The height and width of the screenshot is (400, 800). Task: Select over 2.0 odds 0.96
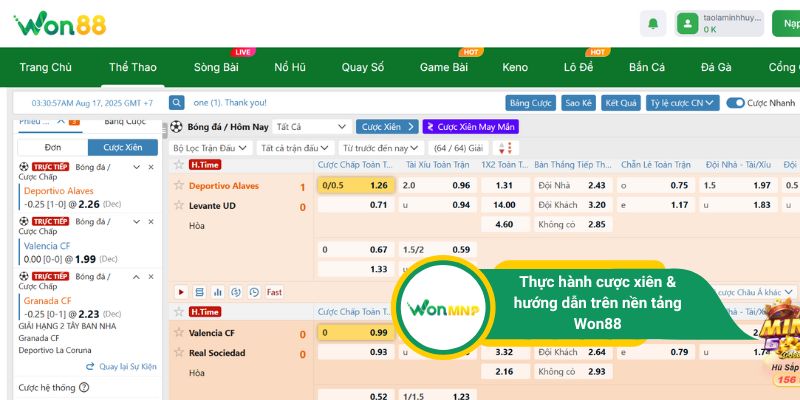[437, 185]
